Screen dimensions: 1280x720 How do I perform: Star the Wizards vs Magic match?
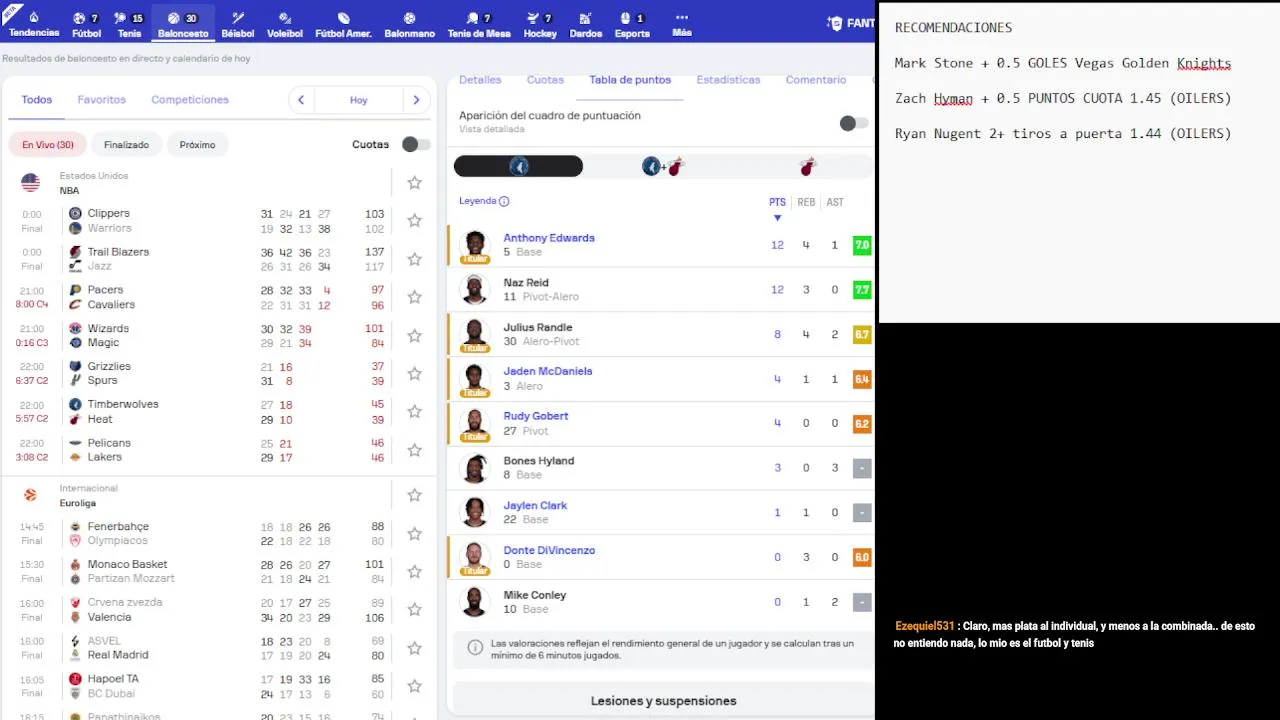[414, 335]
